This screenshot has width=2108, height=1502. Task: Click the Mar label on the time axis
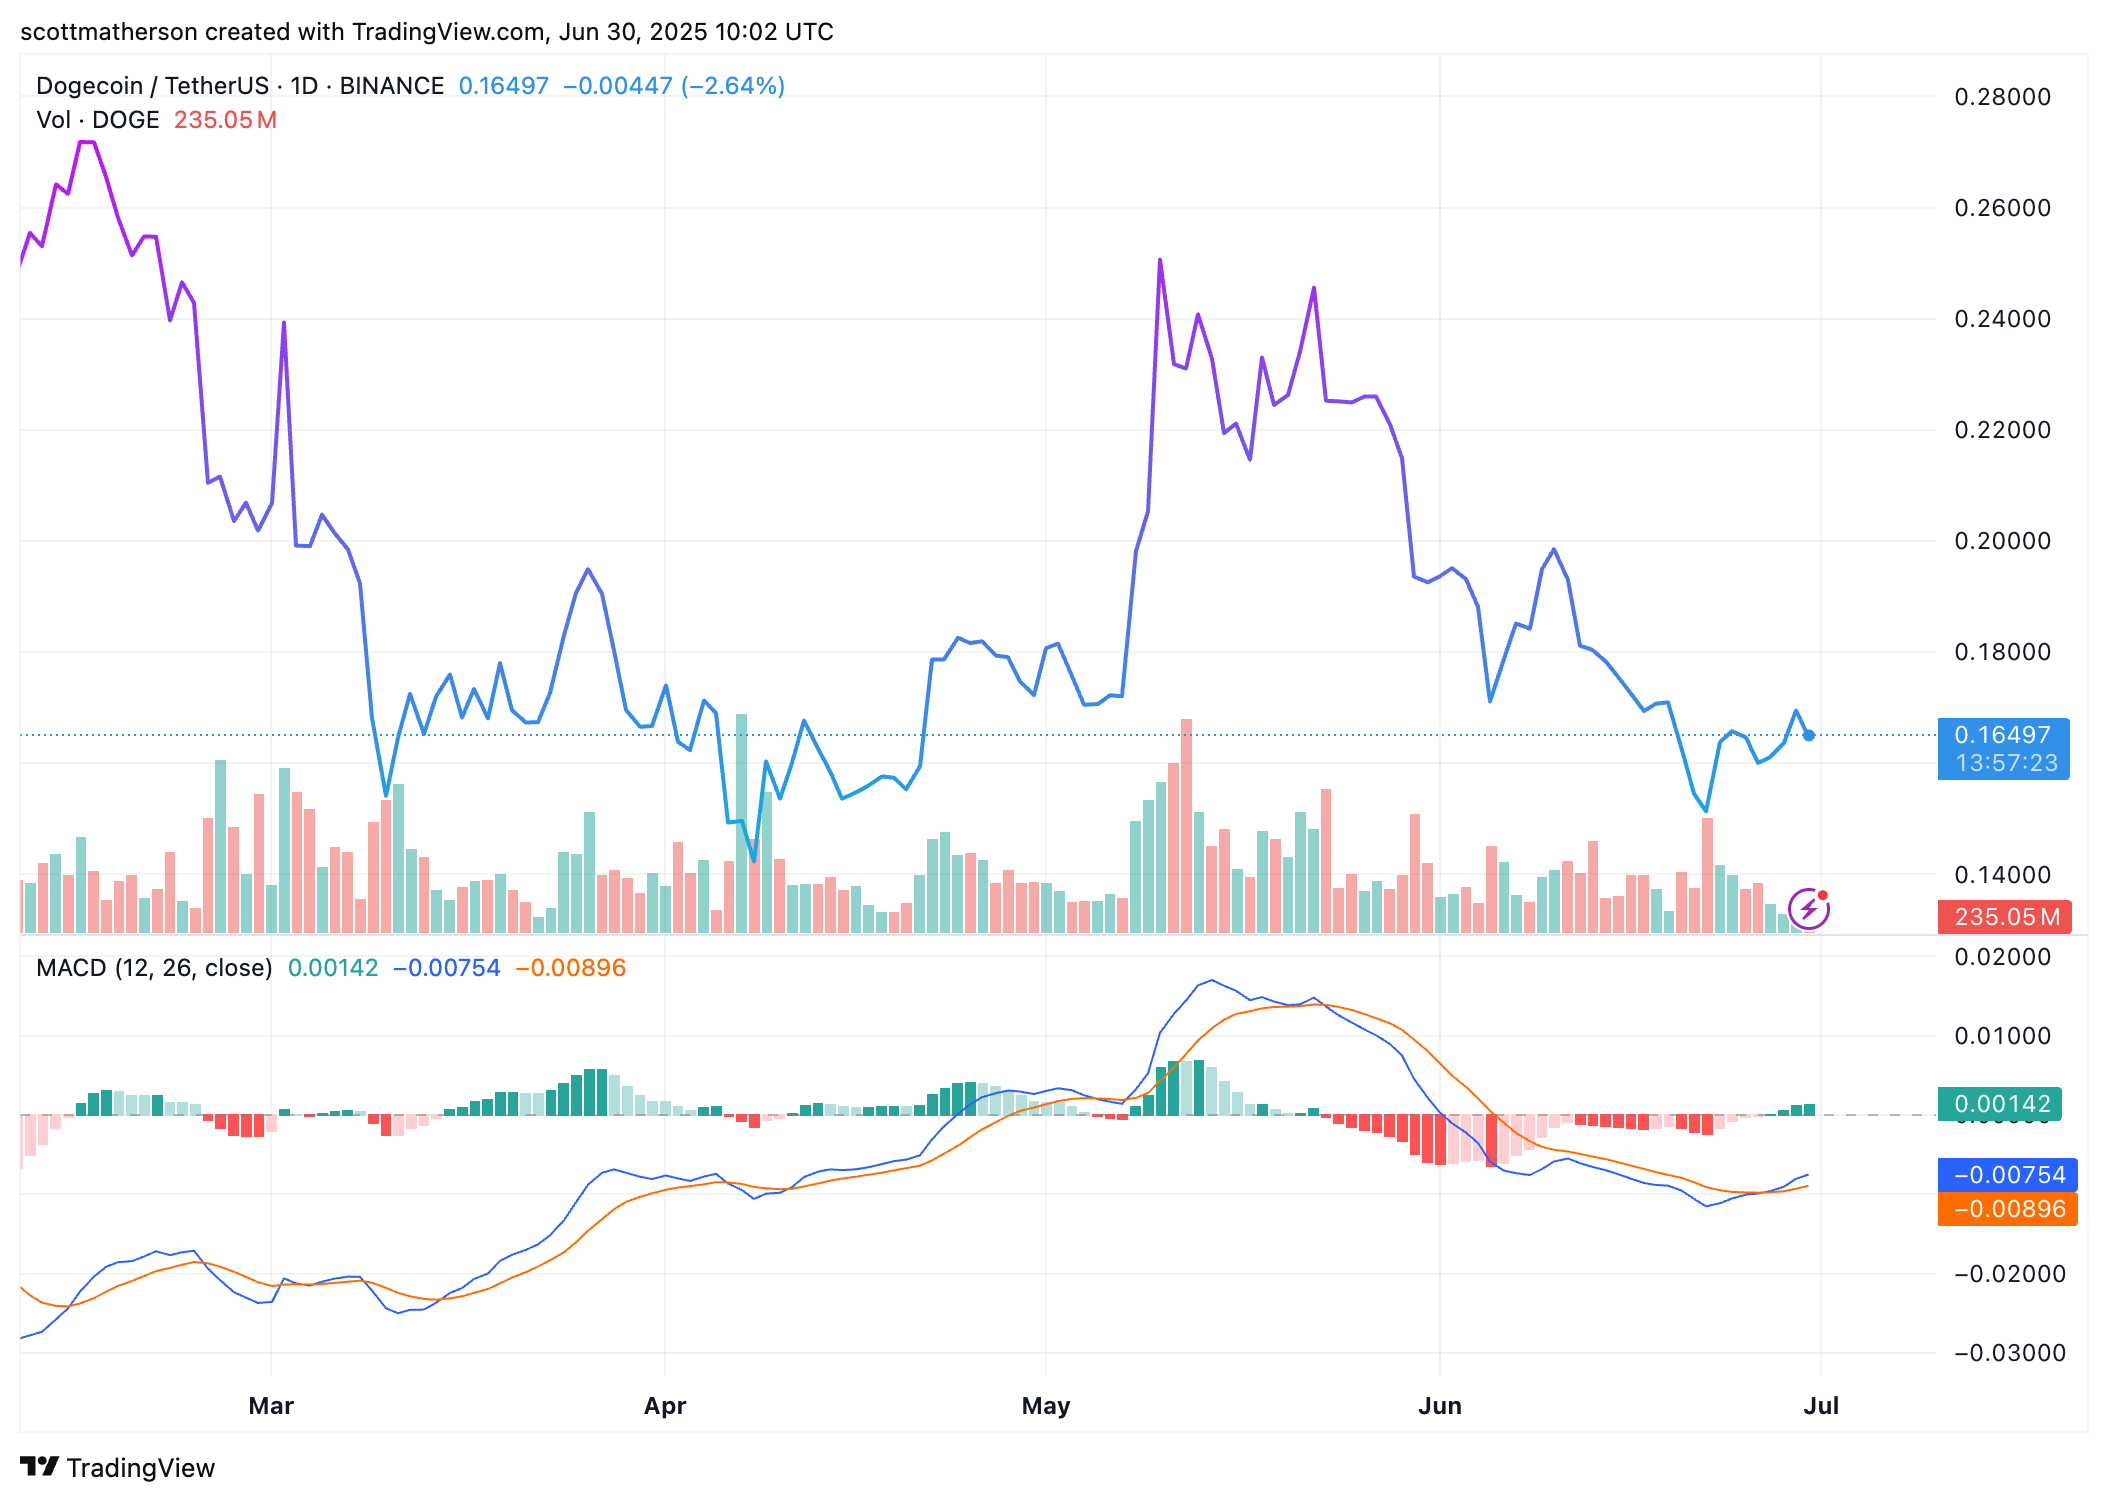[271, 1406]
